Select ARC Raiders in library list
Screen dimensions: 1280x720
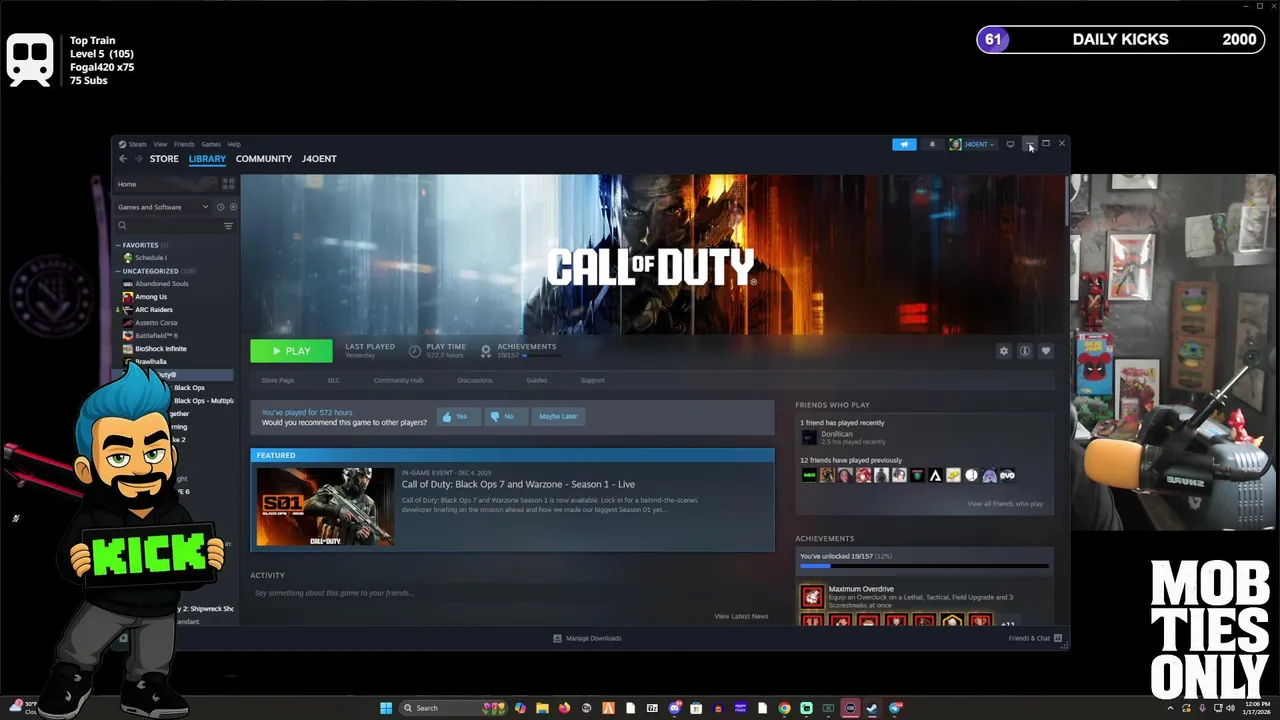coord(154,310)
